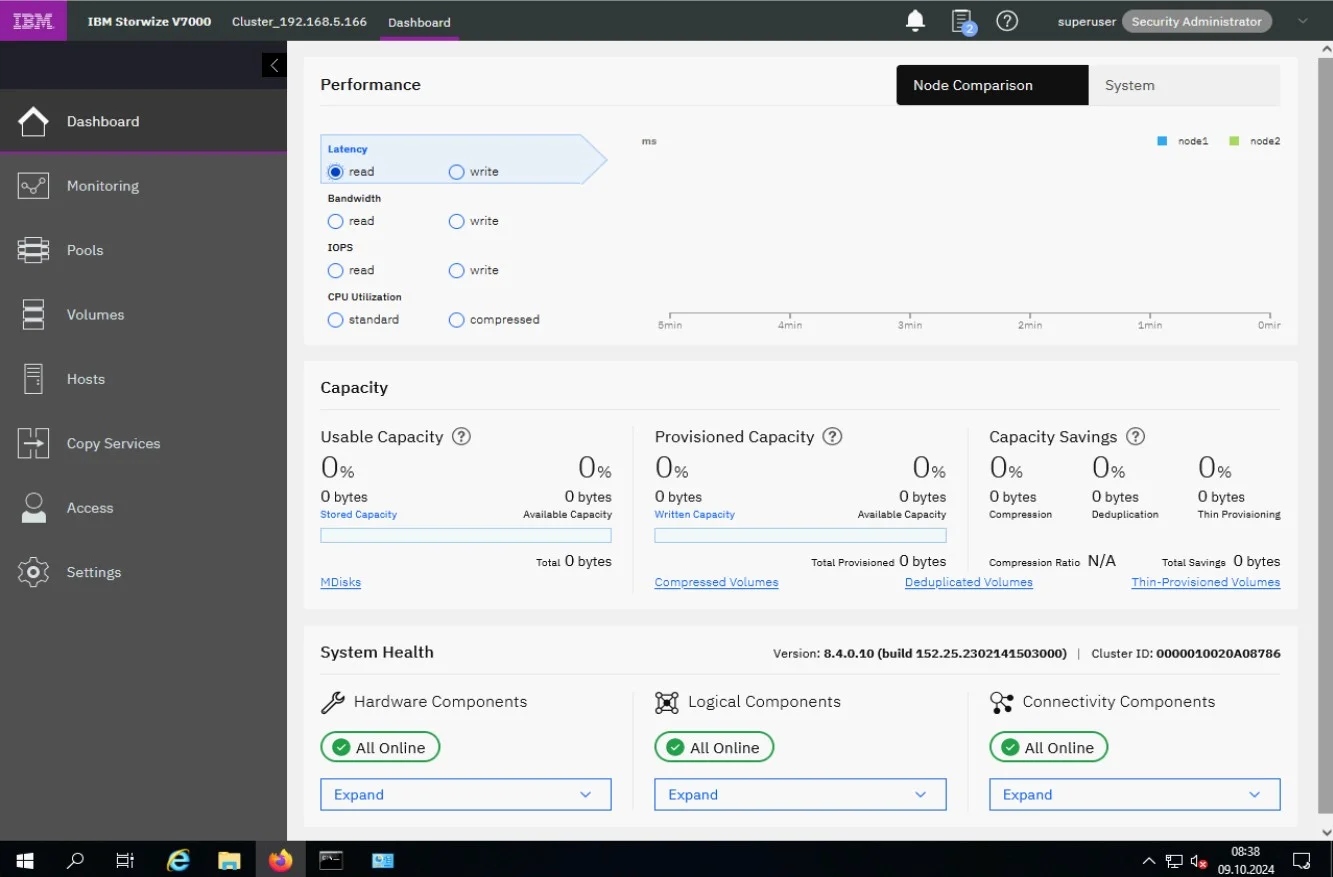The height and width of the screenshot is (877, 1333).
Task: Open the MDisks link
Action: click(340, 583)
